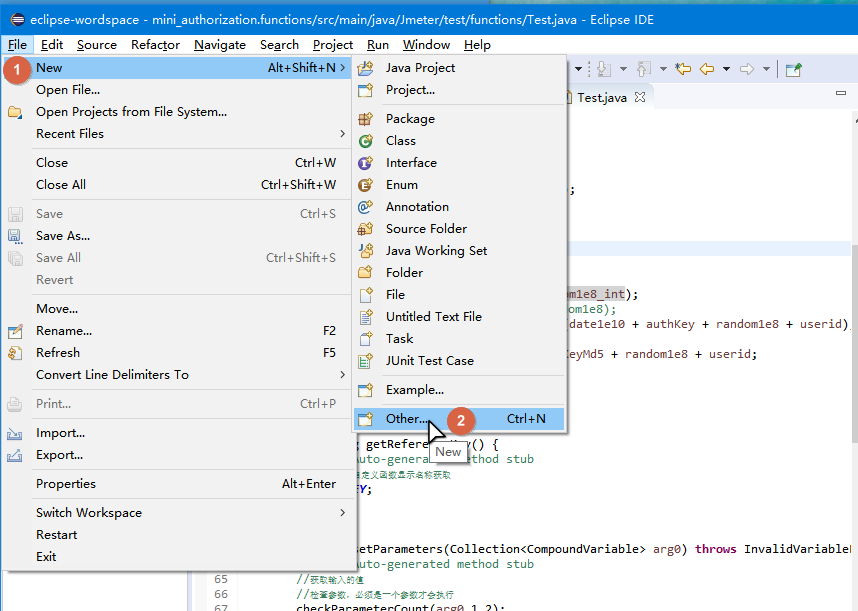Click the Enum icon

click(366, 185)
